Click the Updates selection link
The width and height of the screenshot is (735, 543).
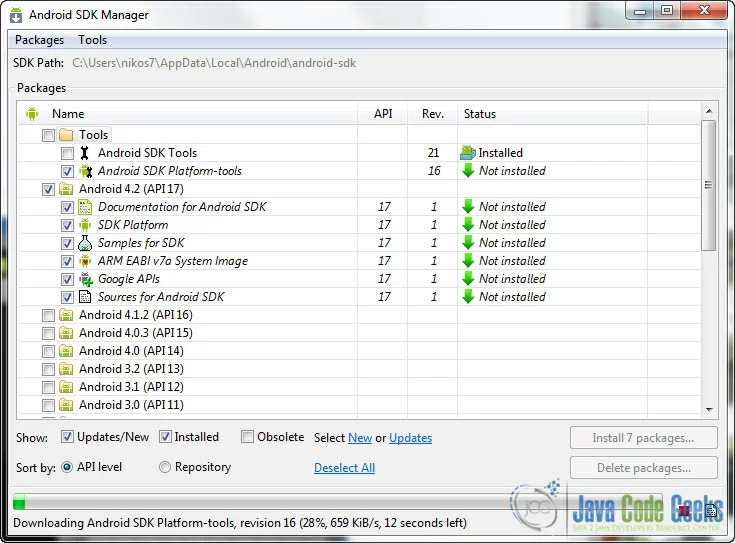(x=411, y=438)
